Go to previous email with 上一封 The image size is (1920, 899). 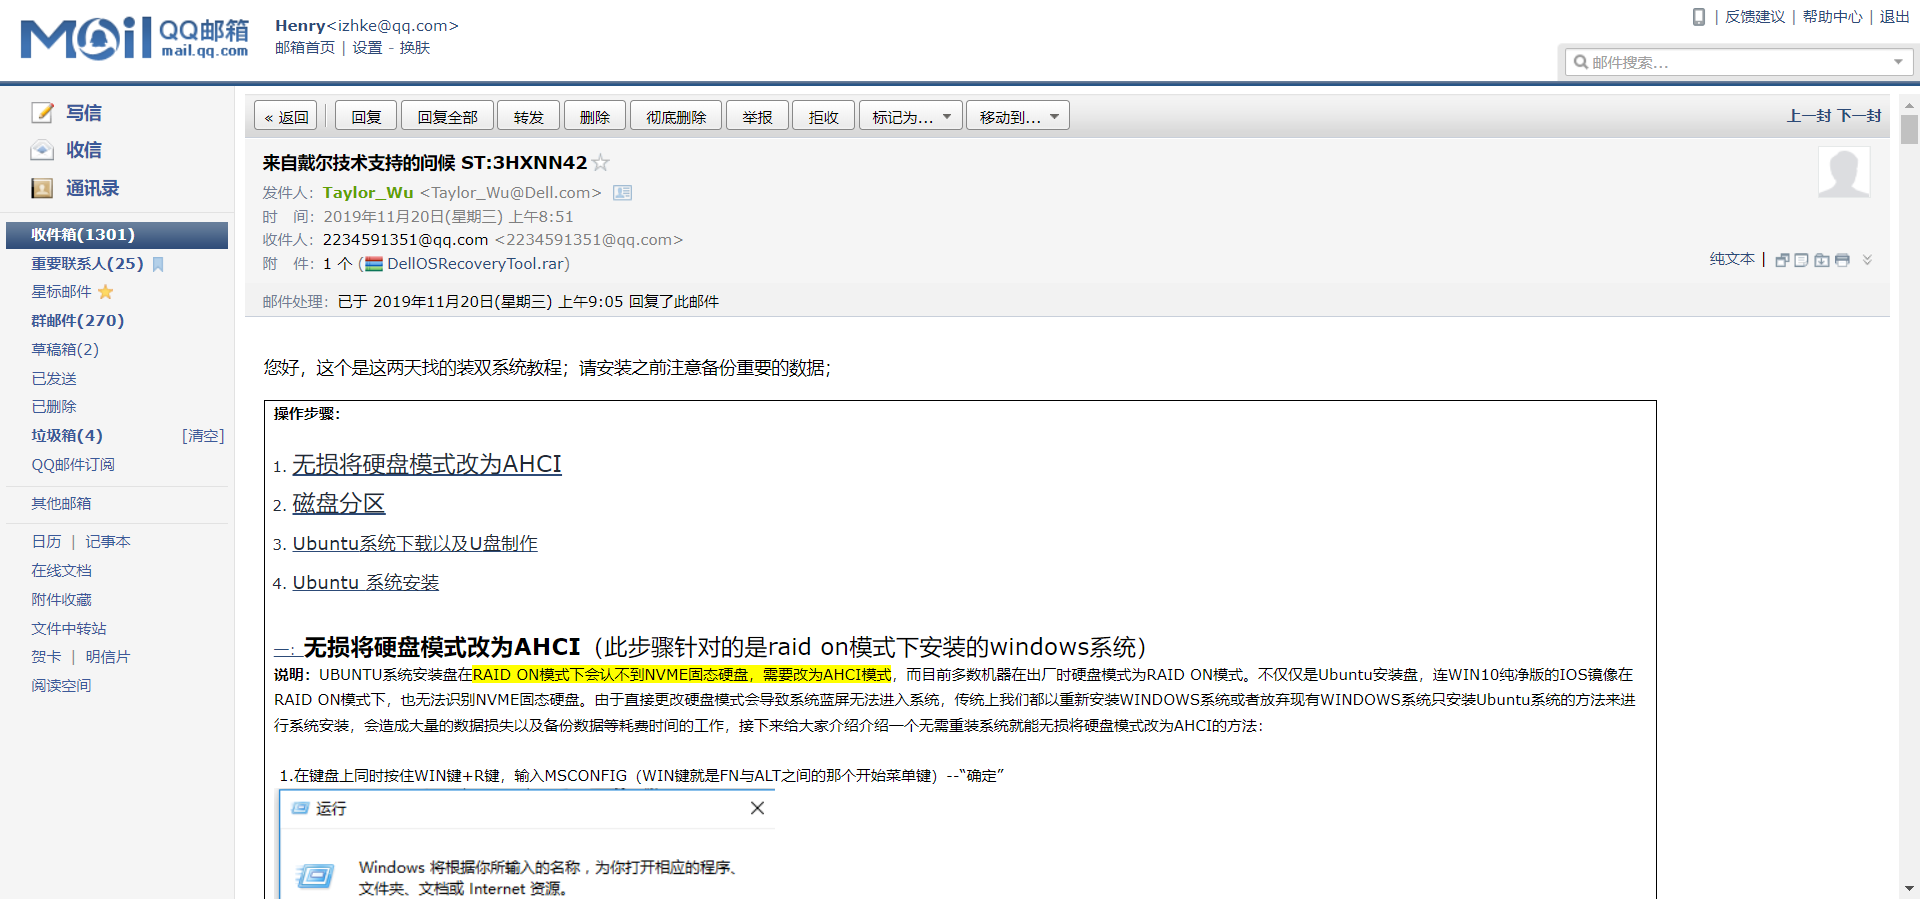(x=1809, y=116)
